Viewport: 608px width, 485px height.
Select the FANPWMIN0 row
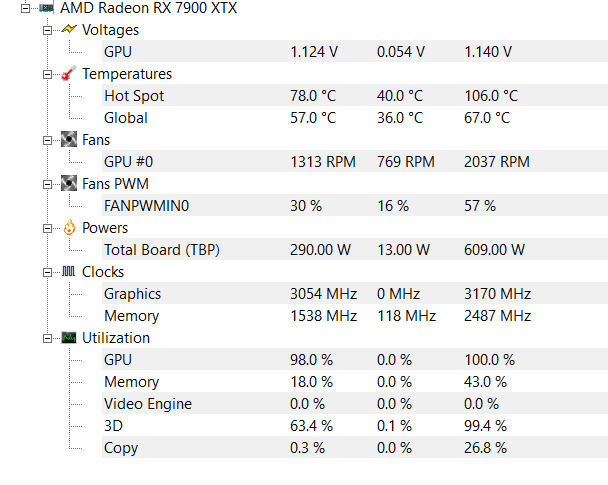355,205
